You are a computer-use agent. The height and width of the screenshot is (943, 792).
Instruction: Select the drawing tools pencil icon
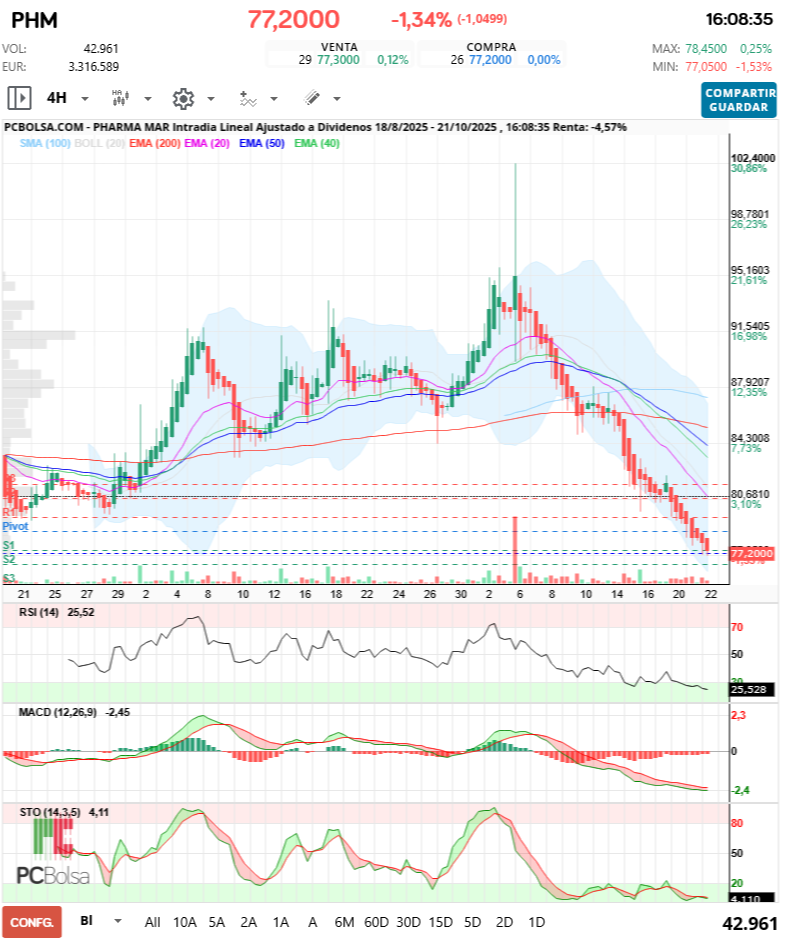[x=311, y=98]
